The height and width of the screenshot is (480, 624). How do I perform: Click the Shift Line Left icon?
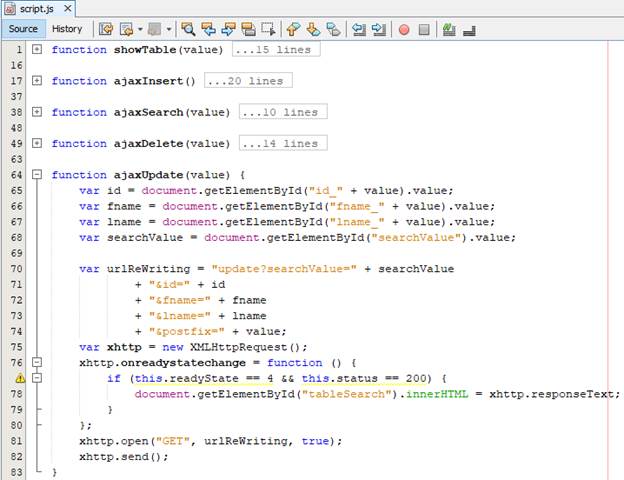point(359,29)
